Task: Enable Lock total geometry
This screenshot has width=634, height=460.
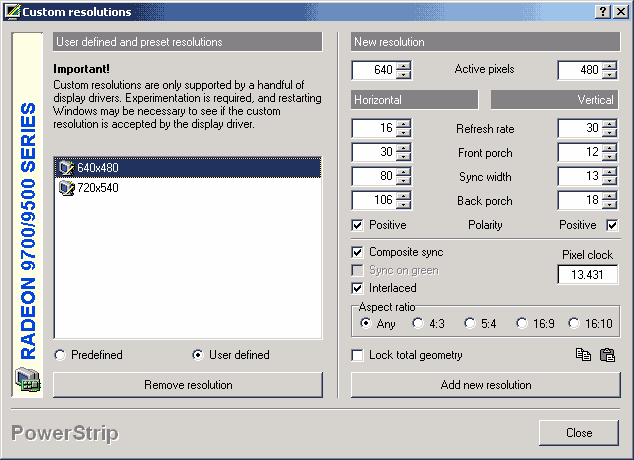Action: click(x=358, y=355)
